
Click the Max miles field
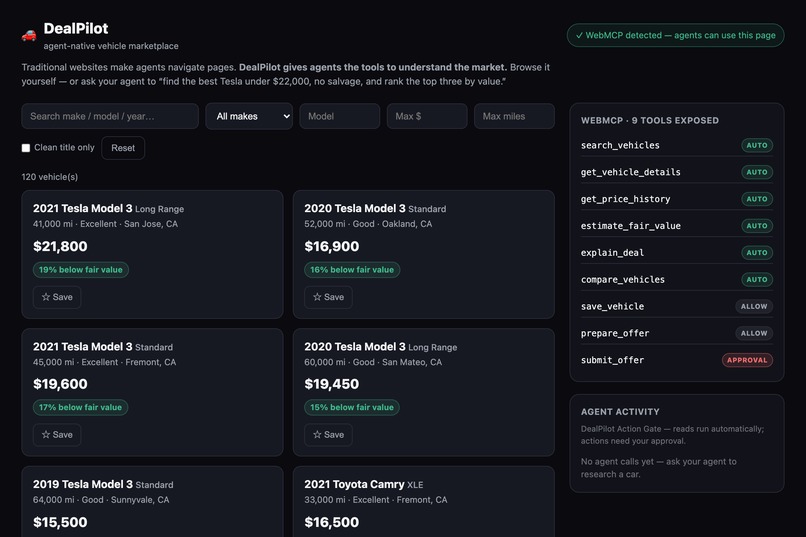click(514, 116)
